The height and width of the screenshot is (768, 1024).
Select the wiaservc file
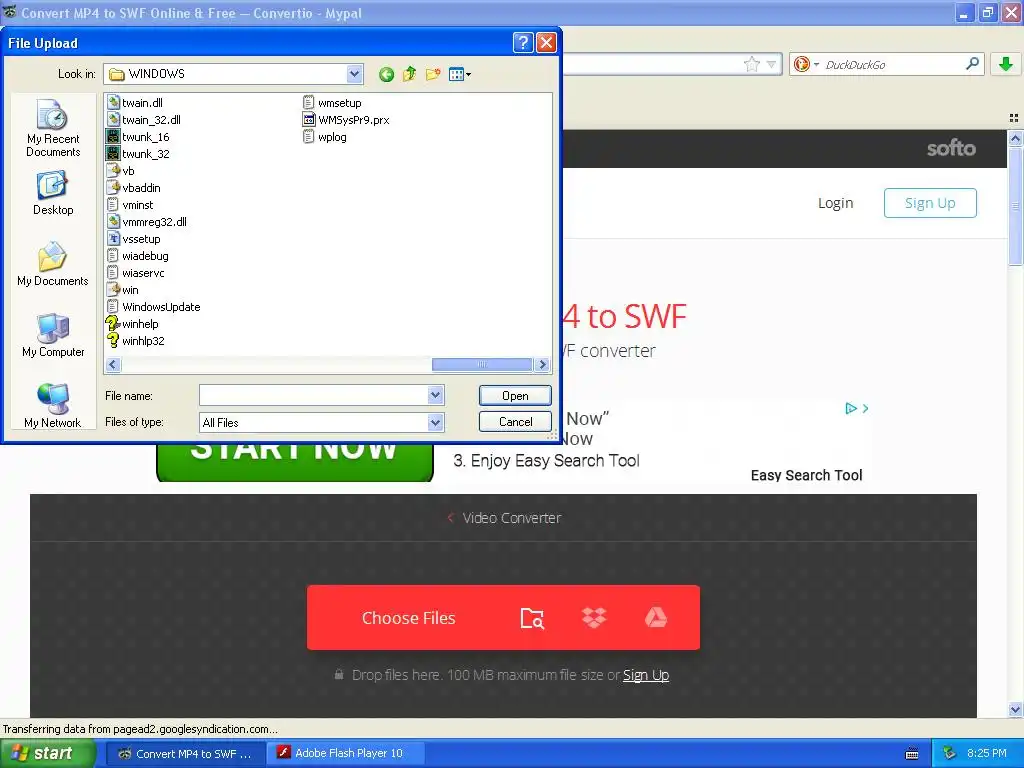click(x=136, y=272)
